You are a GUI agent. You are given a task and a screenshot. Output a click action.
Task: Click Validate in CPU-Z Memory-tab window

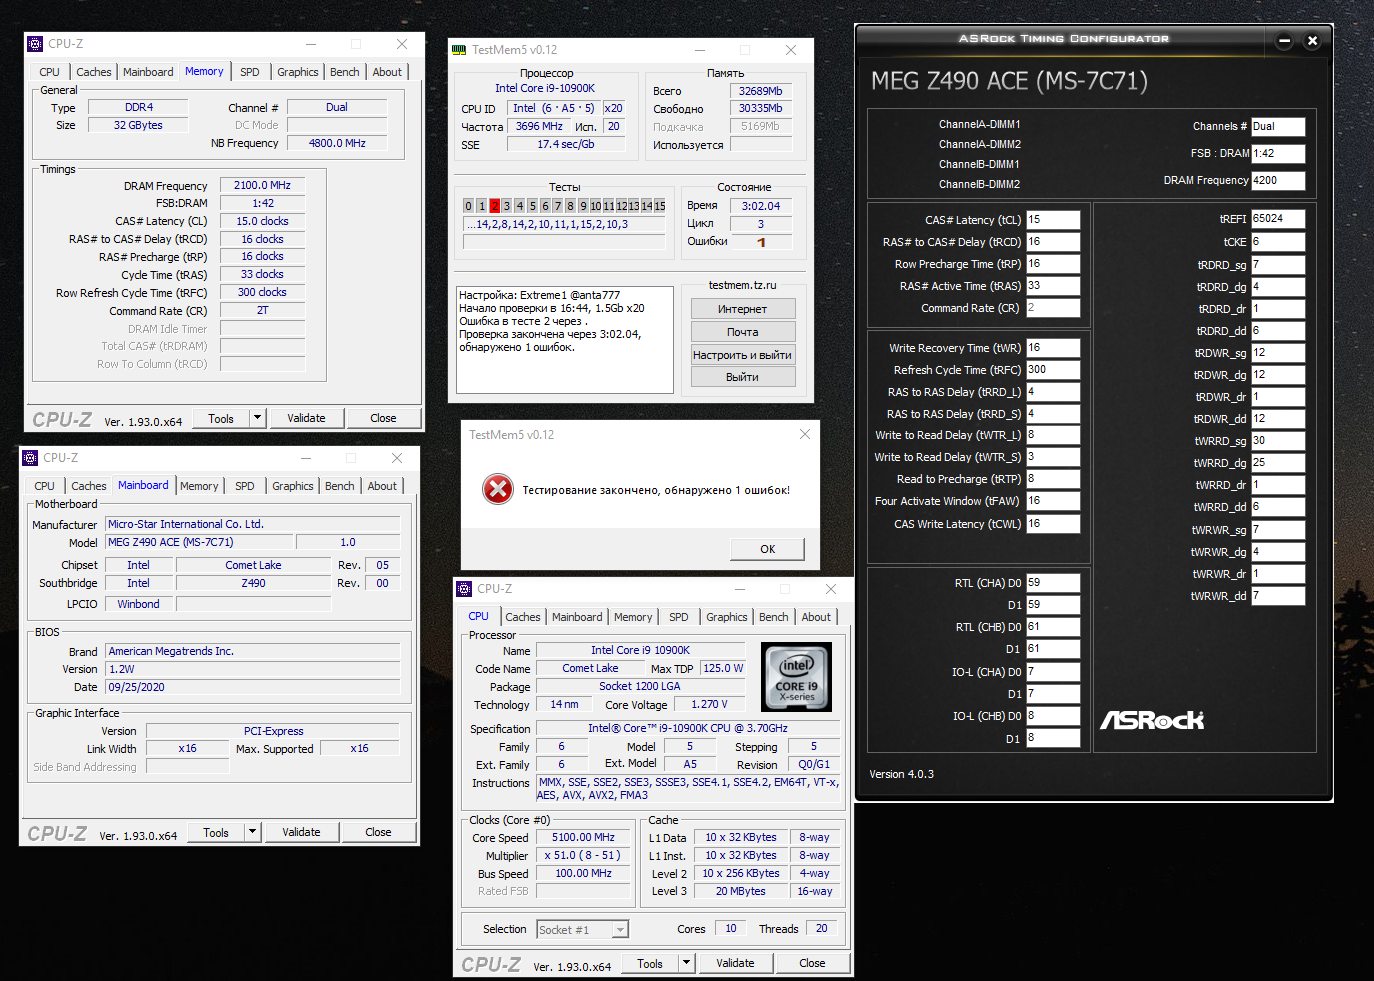(x=306, y=418)
